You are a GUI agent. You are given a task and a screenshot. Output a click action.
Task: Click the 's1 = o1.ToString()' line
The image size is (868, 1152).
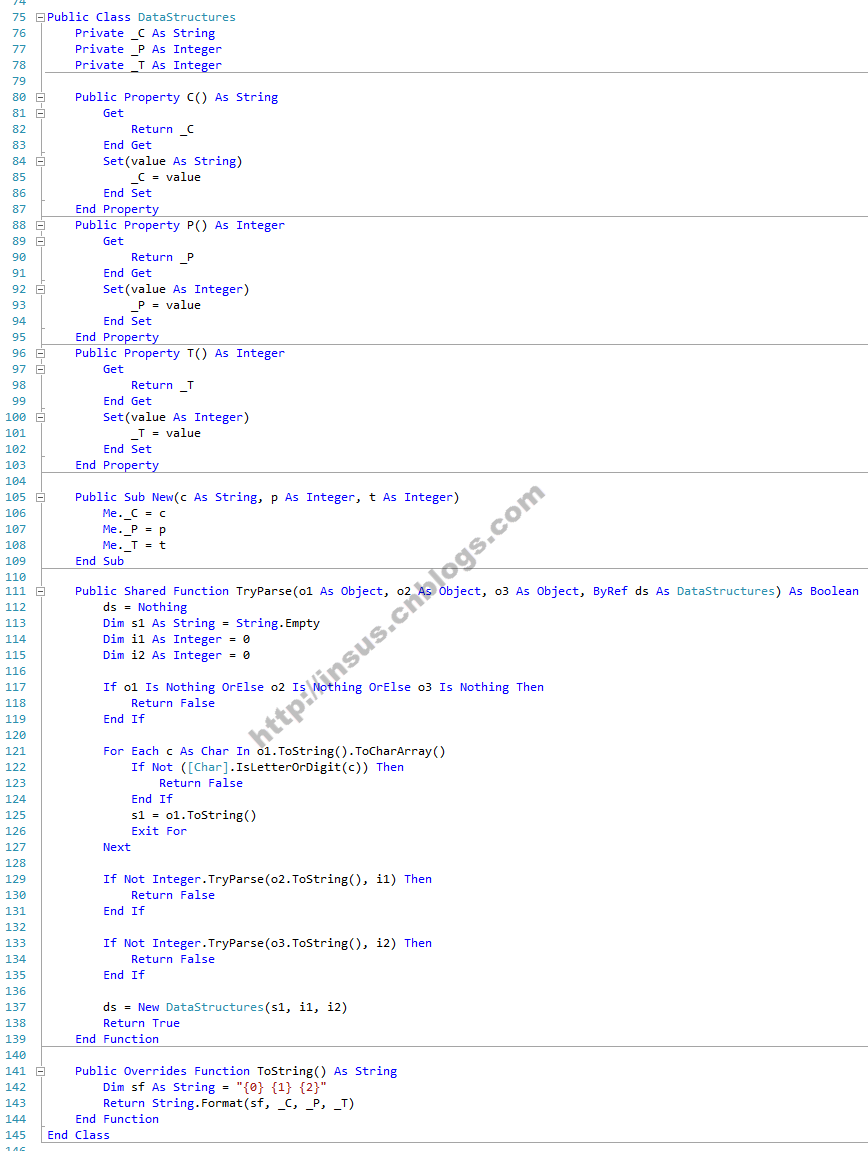click(194, 816)
